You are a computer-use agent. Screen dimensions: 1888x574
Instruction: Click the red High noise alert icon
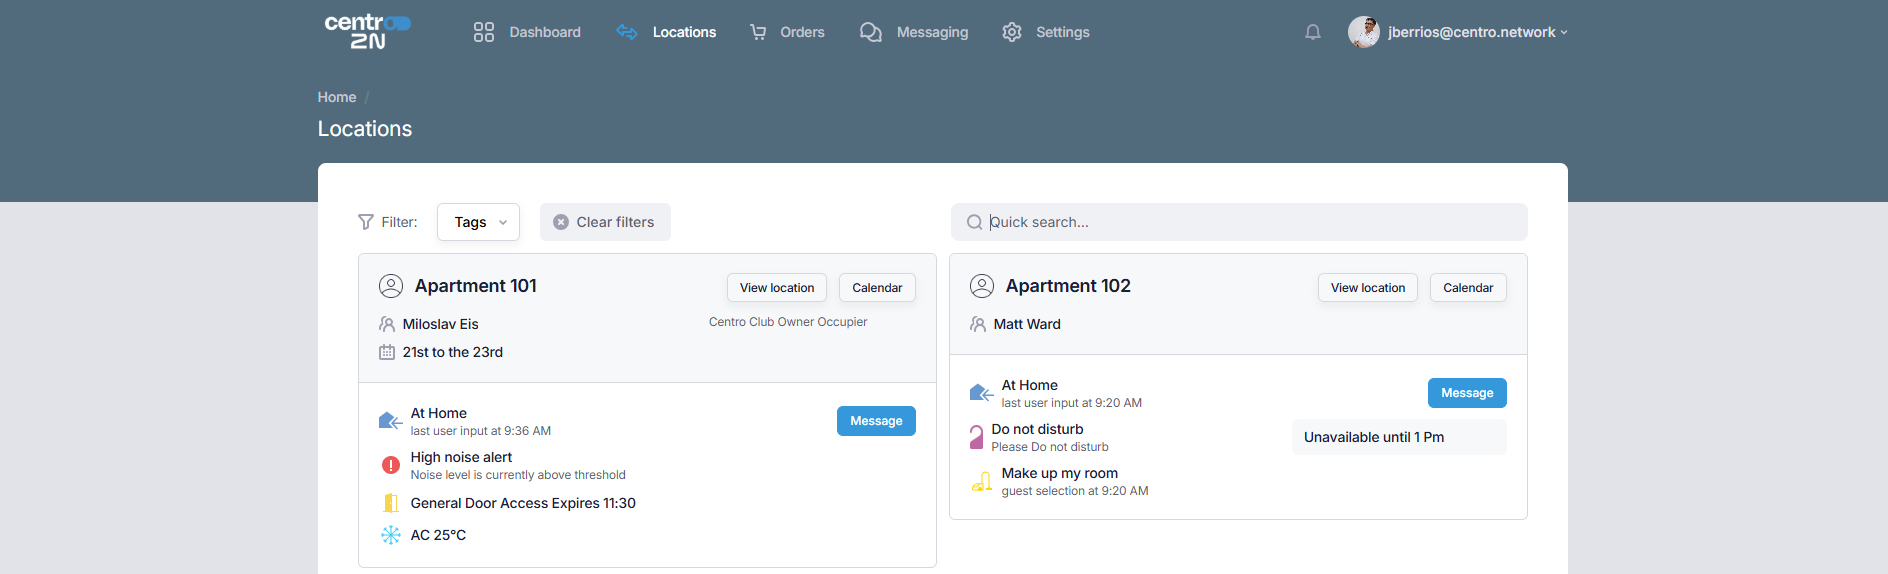391,465
